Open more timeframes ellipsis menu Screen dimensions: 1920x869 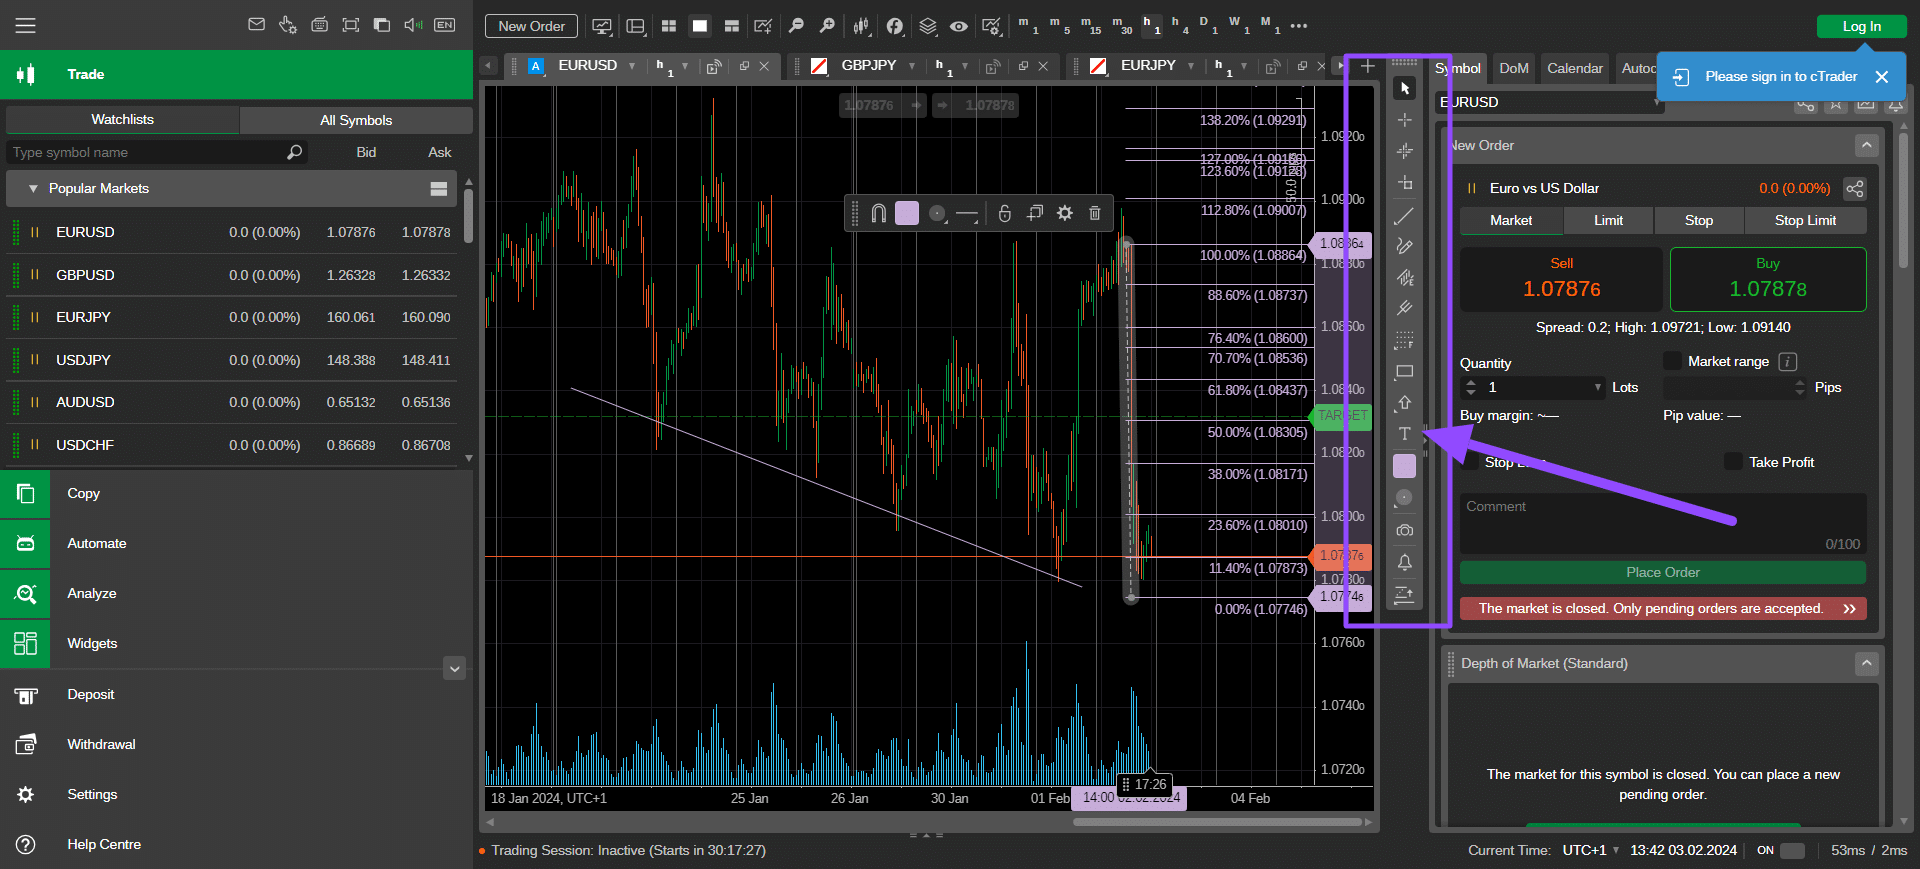pos(1299,26)
